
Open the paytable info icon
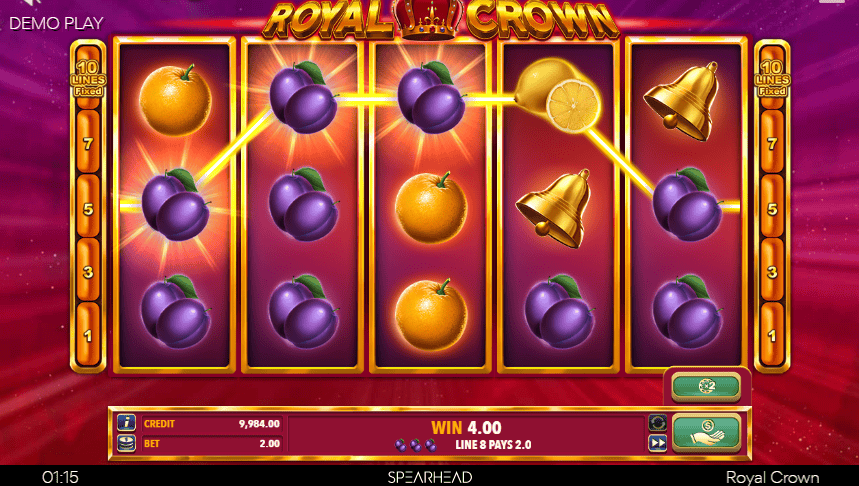[x=127, y=423]
